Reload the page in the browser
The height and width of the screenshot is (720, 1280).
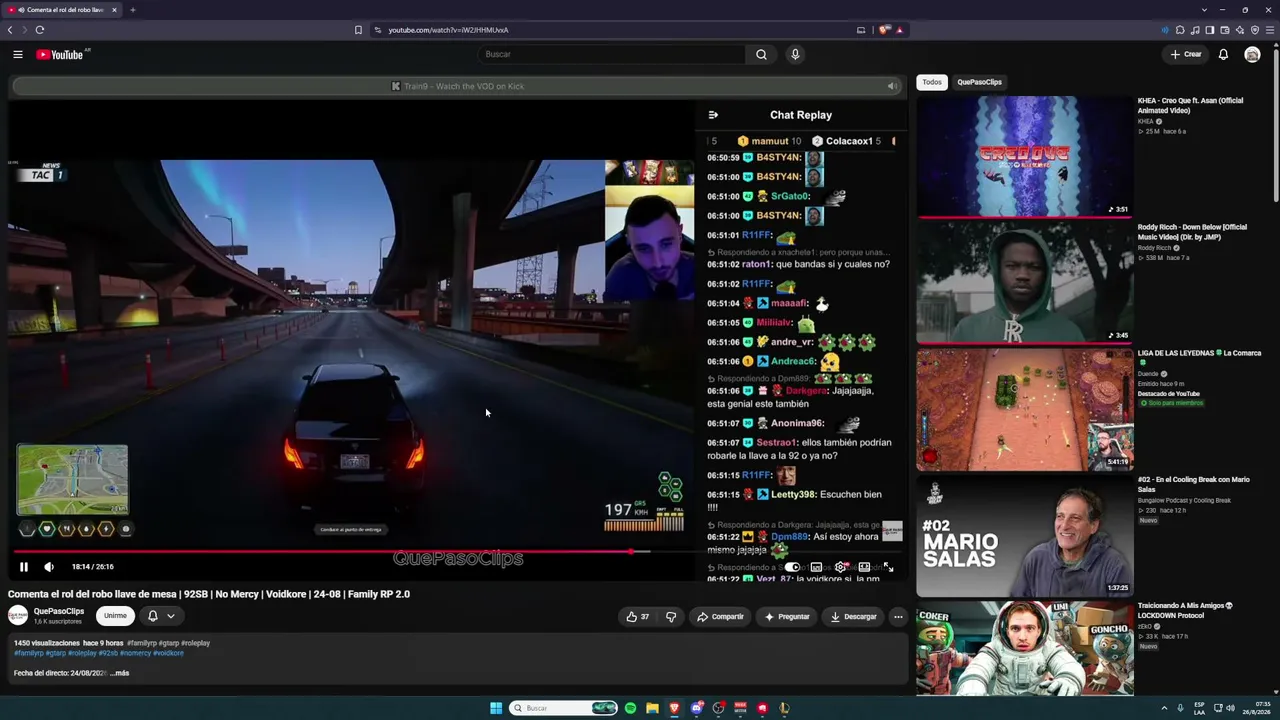(40, 30)
